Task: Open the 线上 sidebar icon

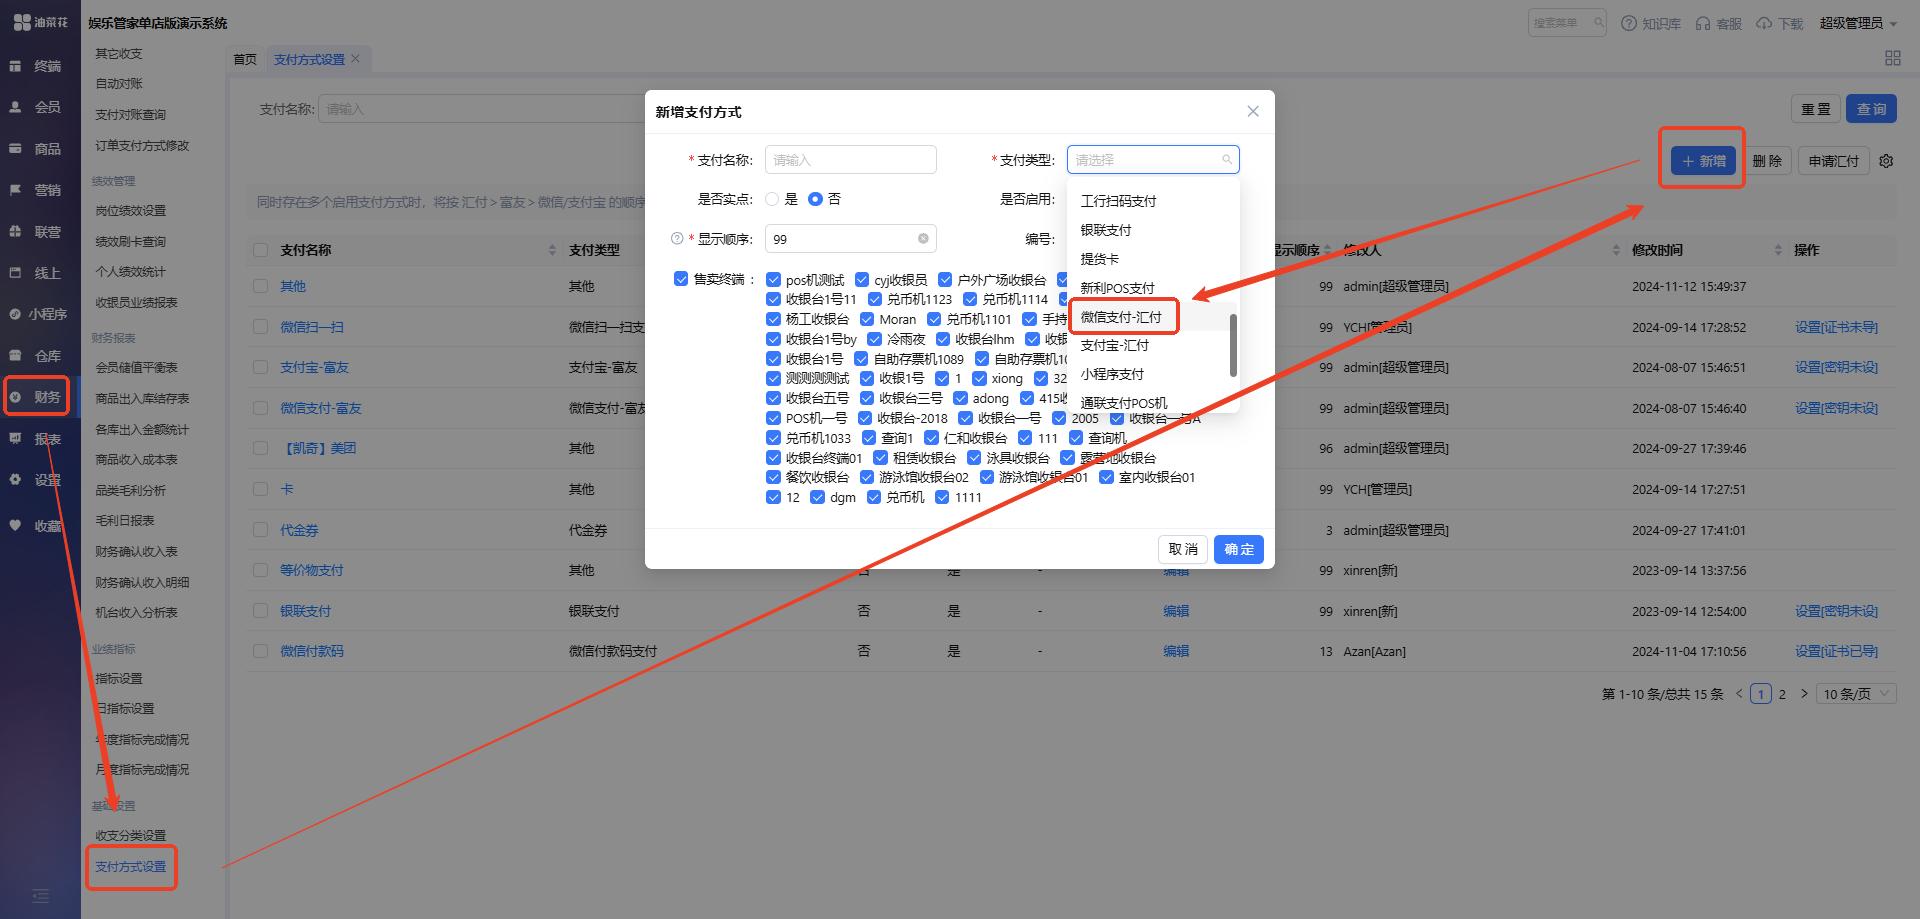Action: [x=15, y=272]
